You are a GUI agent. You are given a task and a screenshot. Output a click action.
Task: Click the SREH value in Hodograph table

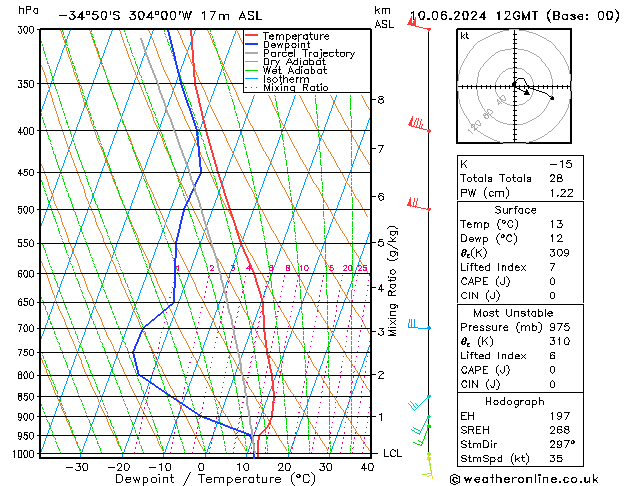560,430
